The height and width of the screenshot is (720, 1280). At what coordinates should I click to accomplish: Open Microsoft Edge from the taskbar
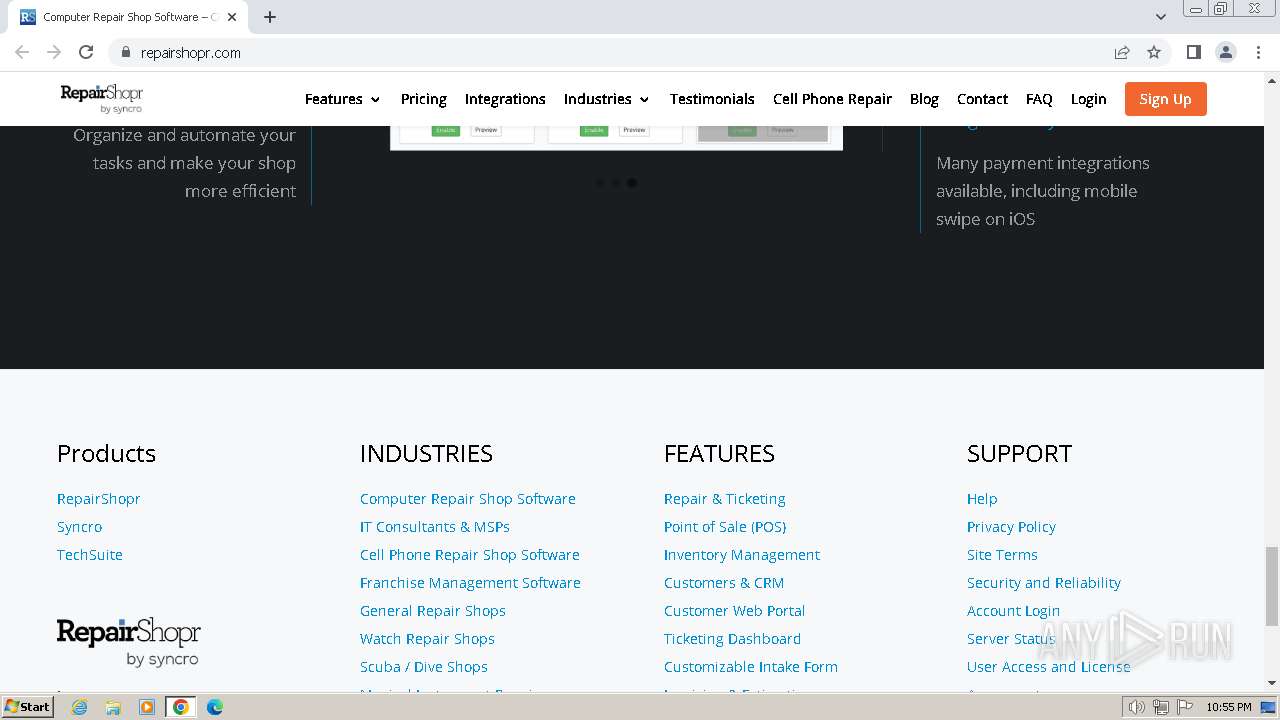tap(214, 707)
